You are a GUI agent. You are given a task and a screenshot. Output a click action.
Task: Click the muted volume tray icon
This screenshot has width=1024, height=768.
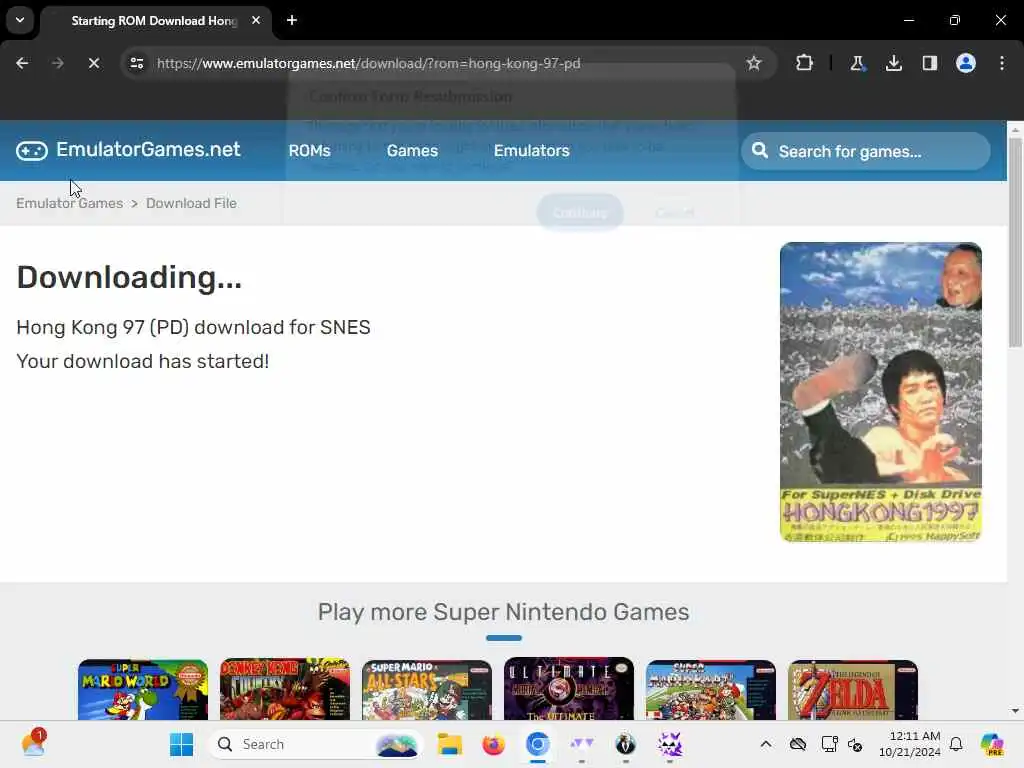coord(855,744)
